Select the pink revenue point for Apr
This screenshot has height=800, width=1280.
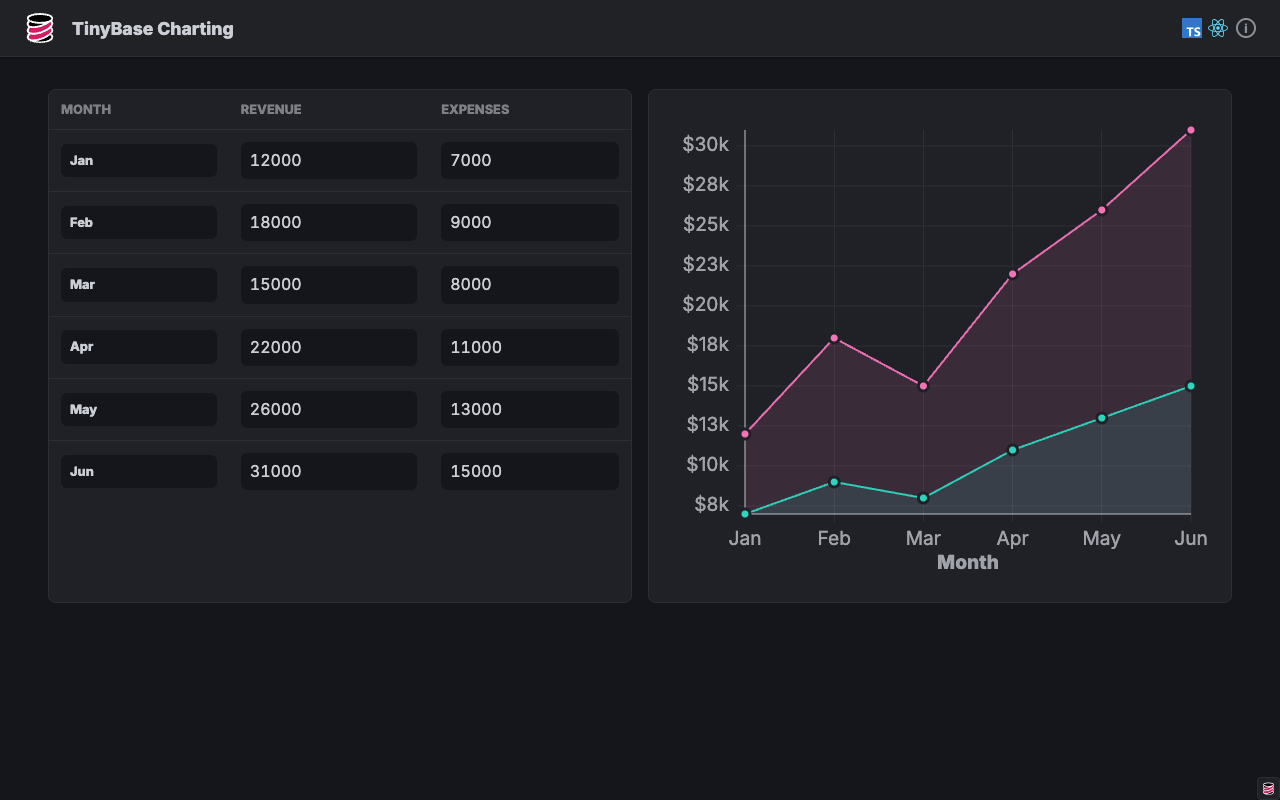click(1013, 274)
